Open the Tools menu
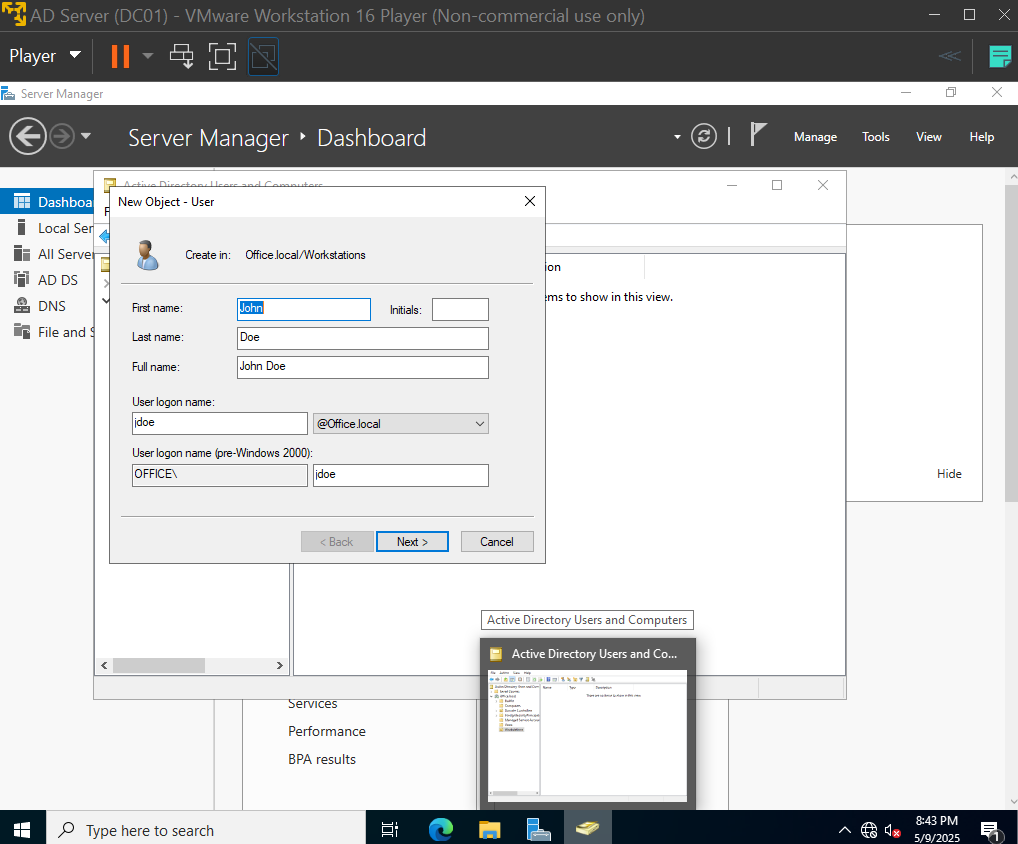 (875, 137)
